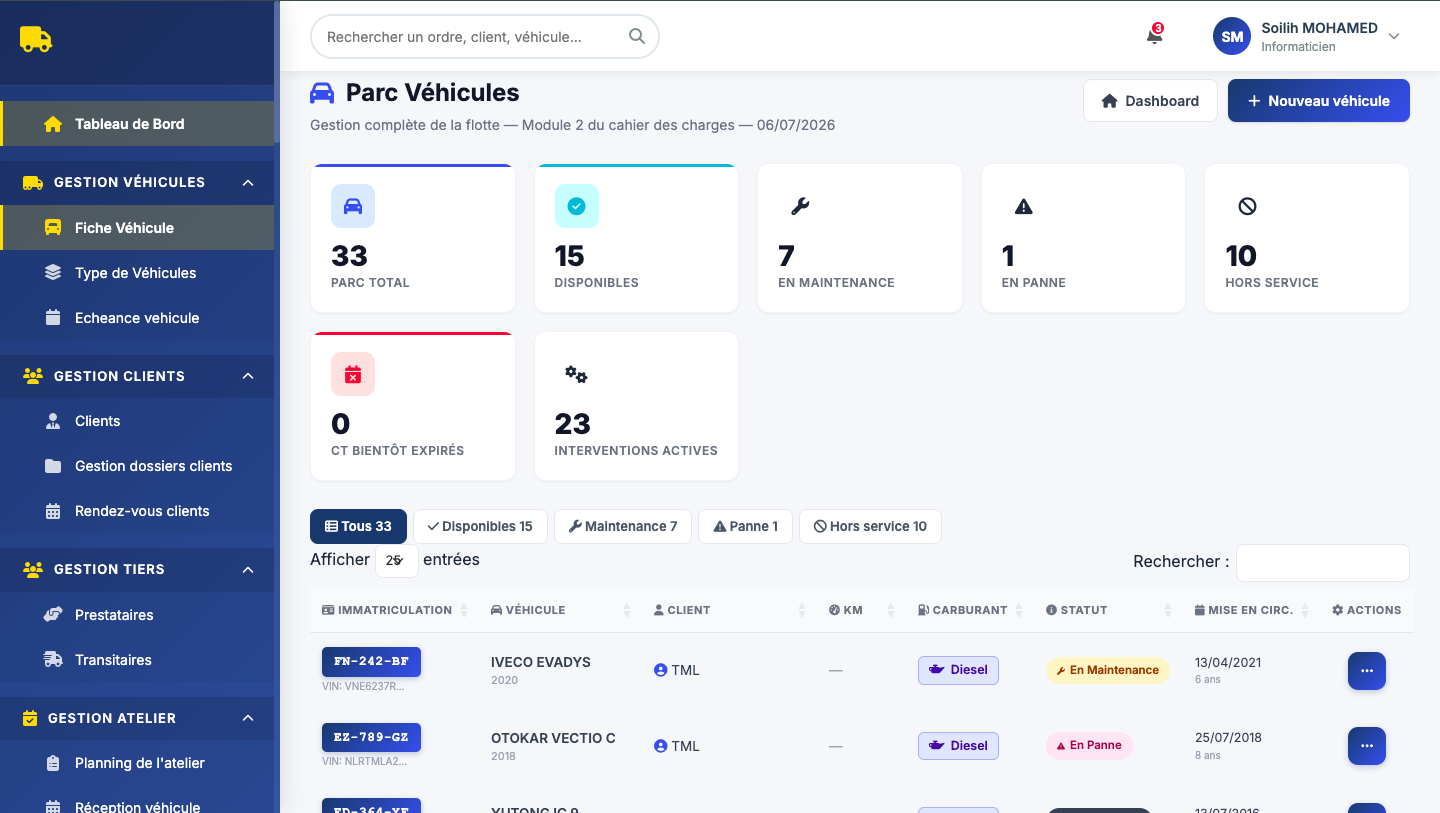Viewport: 1440px width, 813px height.
Task: Select the Tous 33 filter tab
Action: pyautogui.click(x=358, y=526)
